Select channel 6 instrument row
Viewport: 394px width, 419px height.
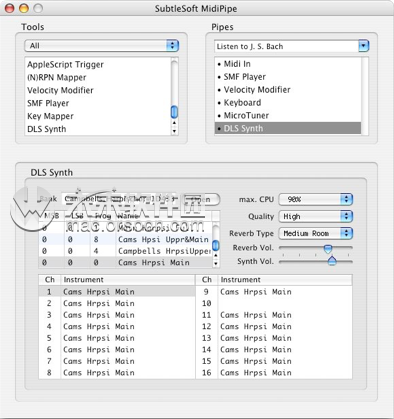(x=117, y=350)
